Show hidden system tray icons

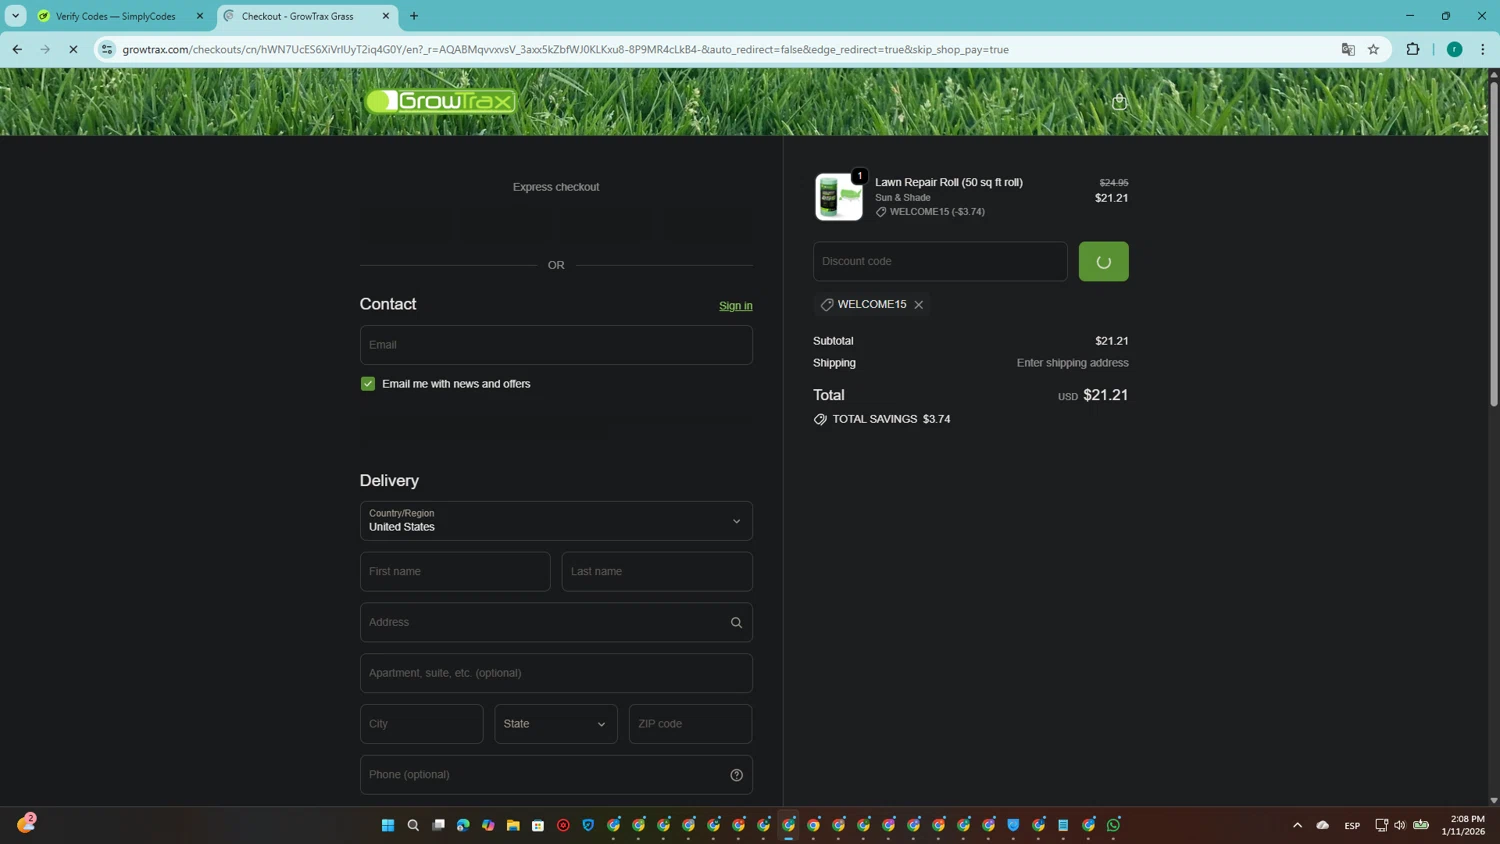click(1297, 825)
